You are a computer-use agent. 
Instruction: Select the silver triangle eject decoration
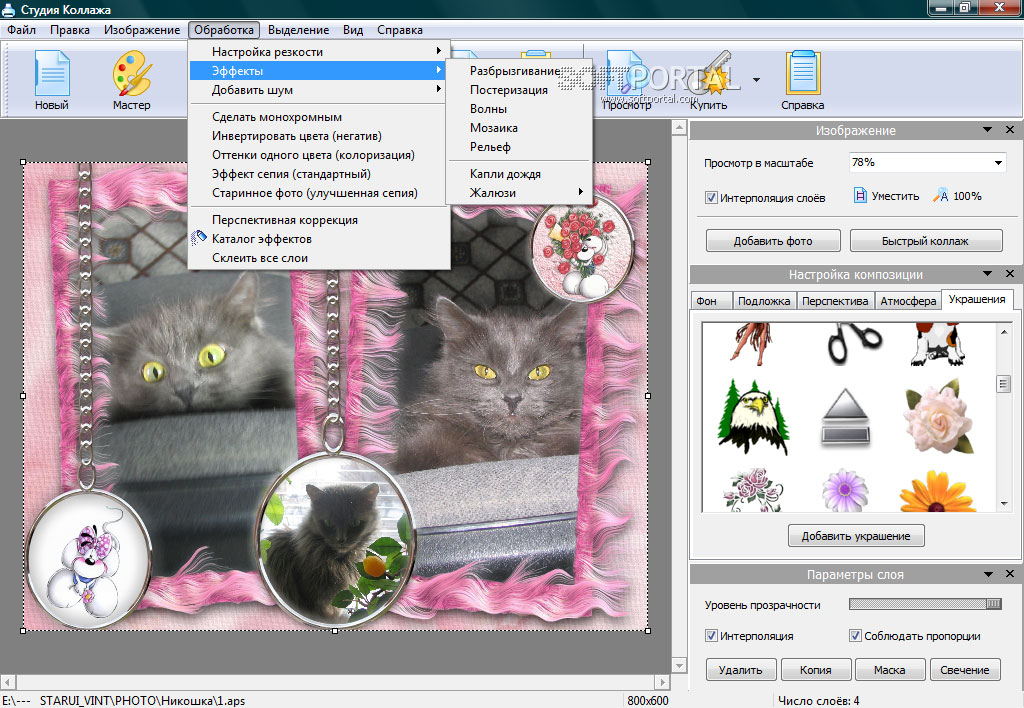point(845,417)
